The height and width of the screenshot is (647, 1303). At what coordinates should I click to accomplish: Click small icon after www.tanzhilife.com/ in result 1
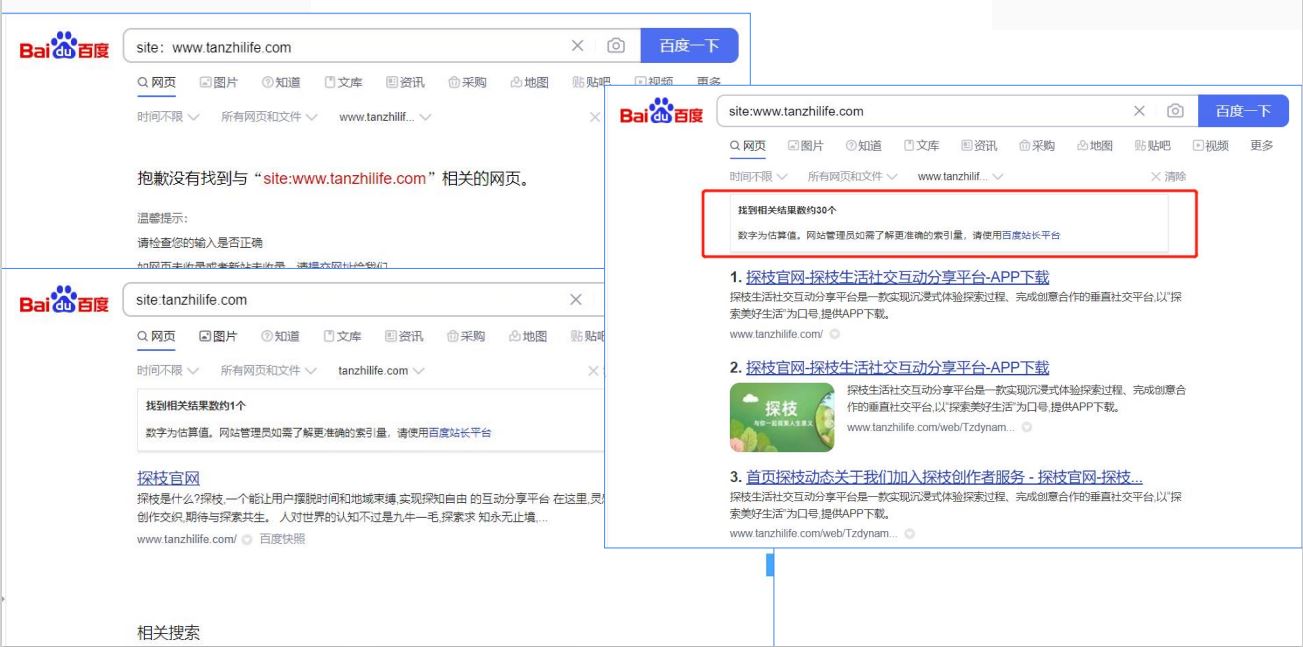(x=834, y=334)
